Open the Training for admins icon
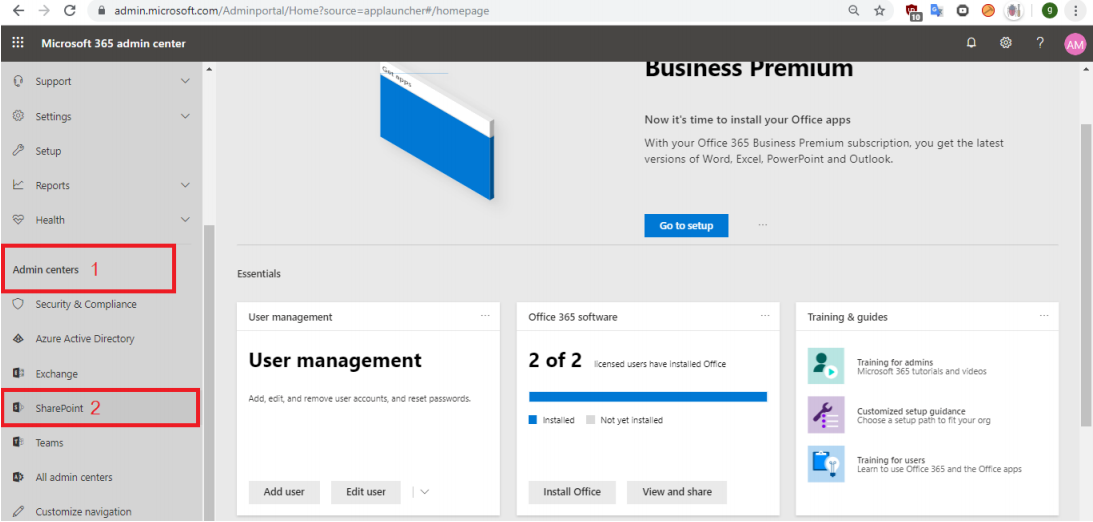Image resolution: width=1093 pixels, height=522 pixels. click(x=825, y=366)
